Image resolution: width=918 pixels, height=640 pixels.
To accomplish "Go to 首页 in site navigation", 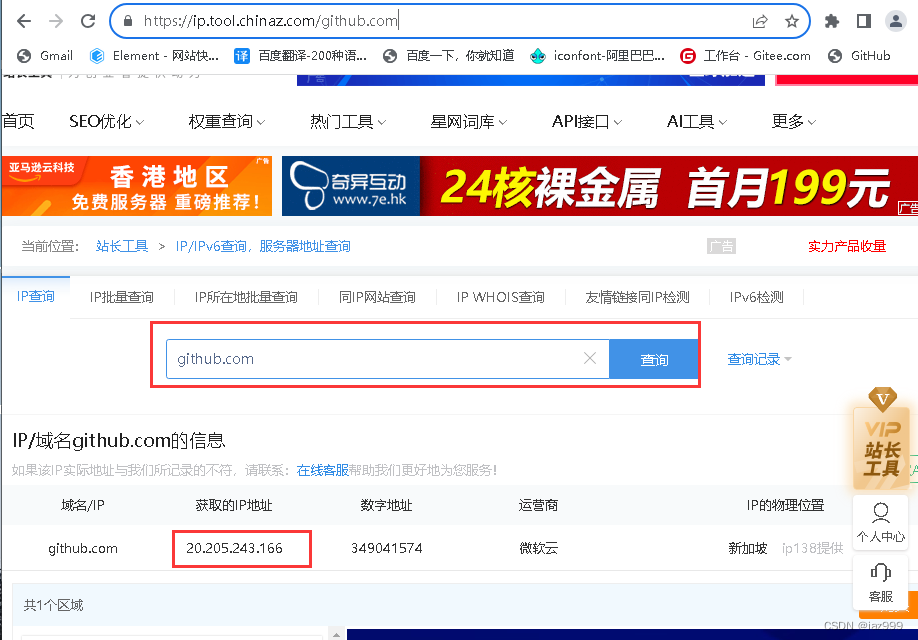I will [18, 121].
